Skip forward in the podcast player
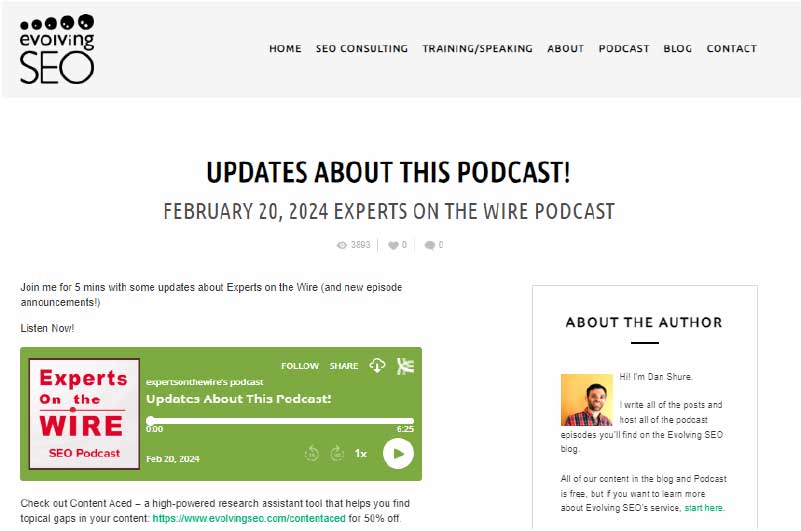Image resolution: width=801 pixels, height=531 pixels. (x=337, y=453)
